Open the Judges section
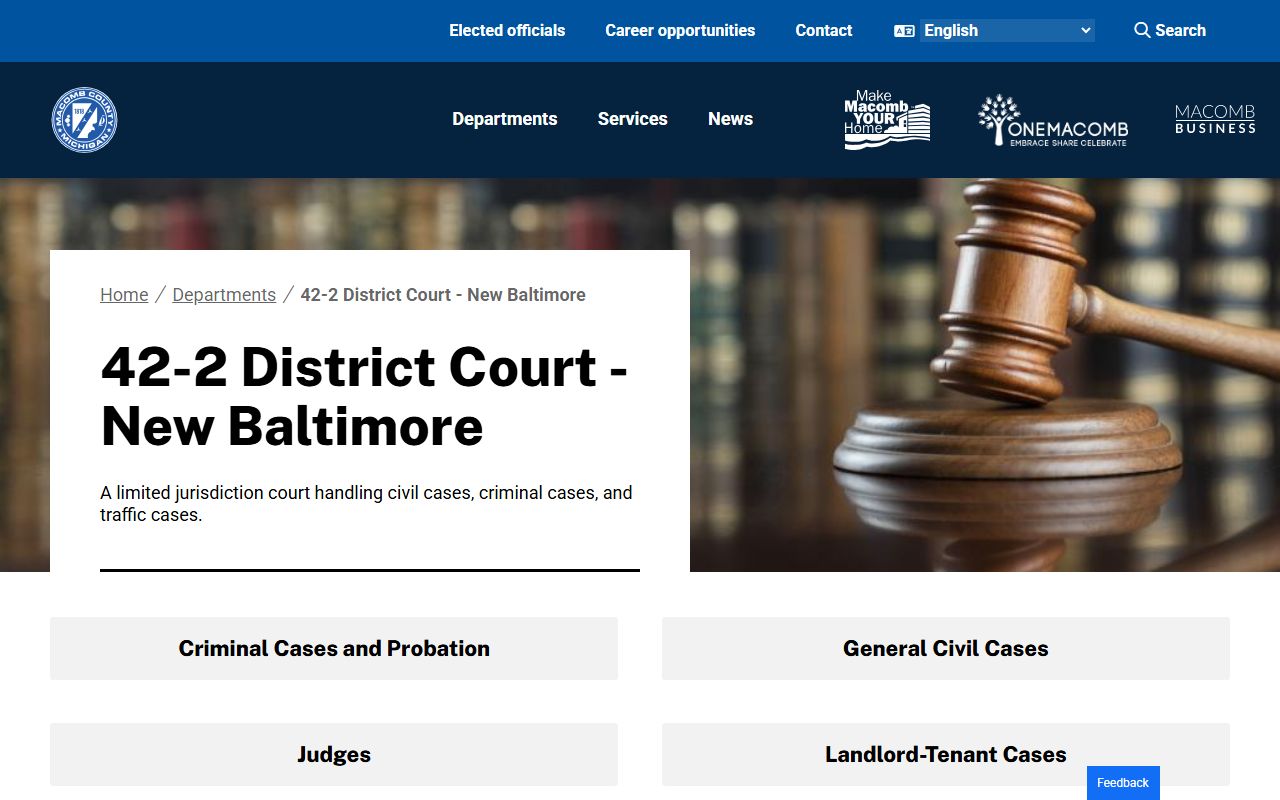1280x800 pixels. coord(334,754)
